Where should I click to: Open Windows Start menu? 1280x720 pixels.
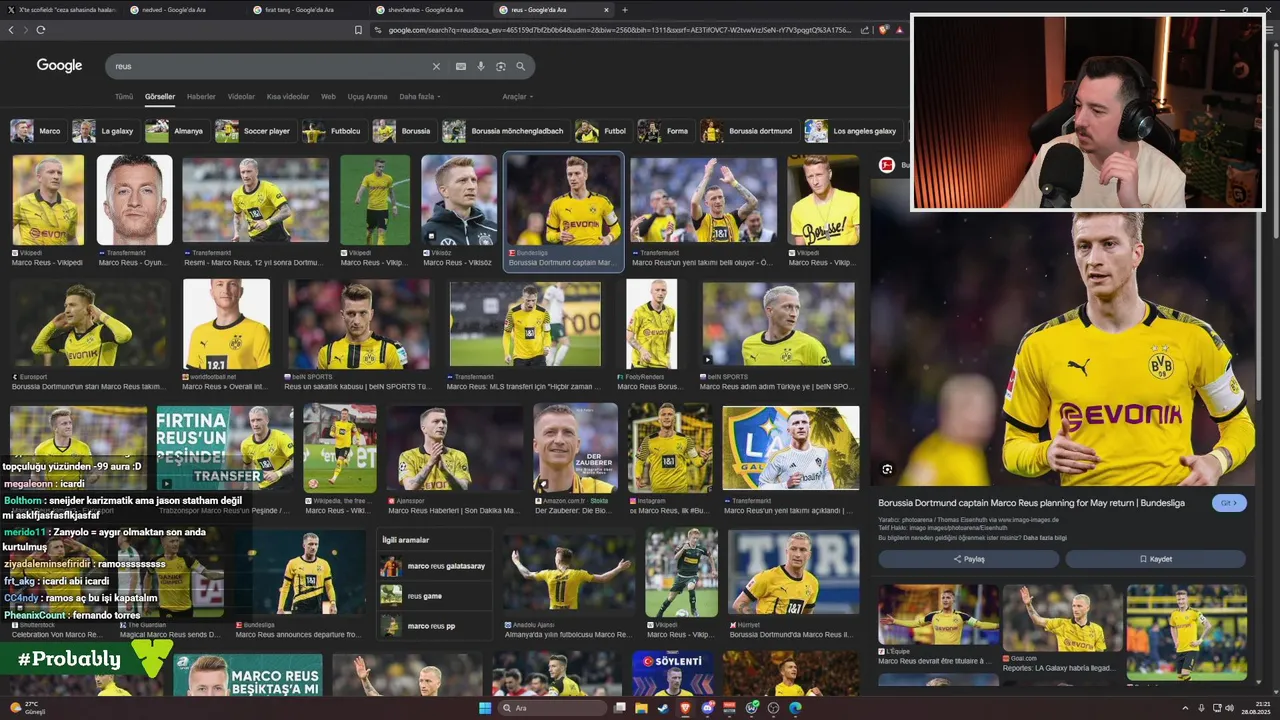[485, 708]
